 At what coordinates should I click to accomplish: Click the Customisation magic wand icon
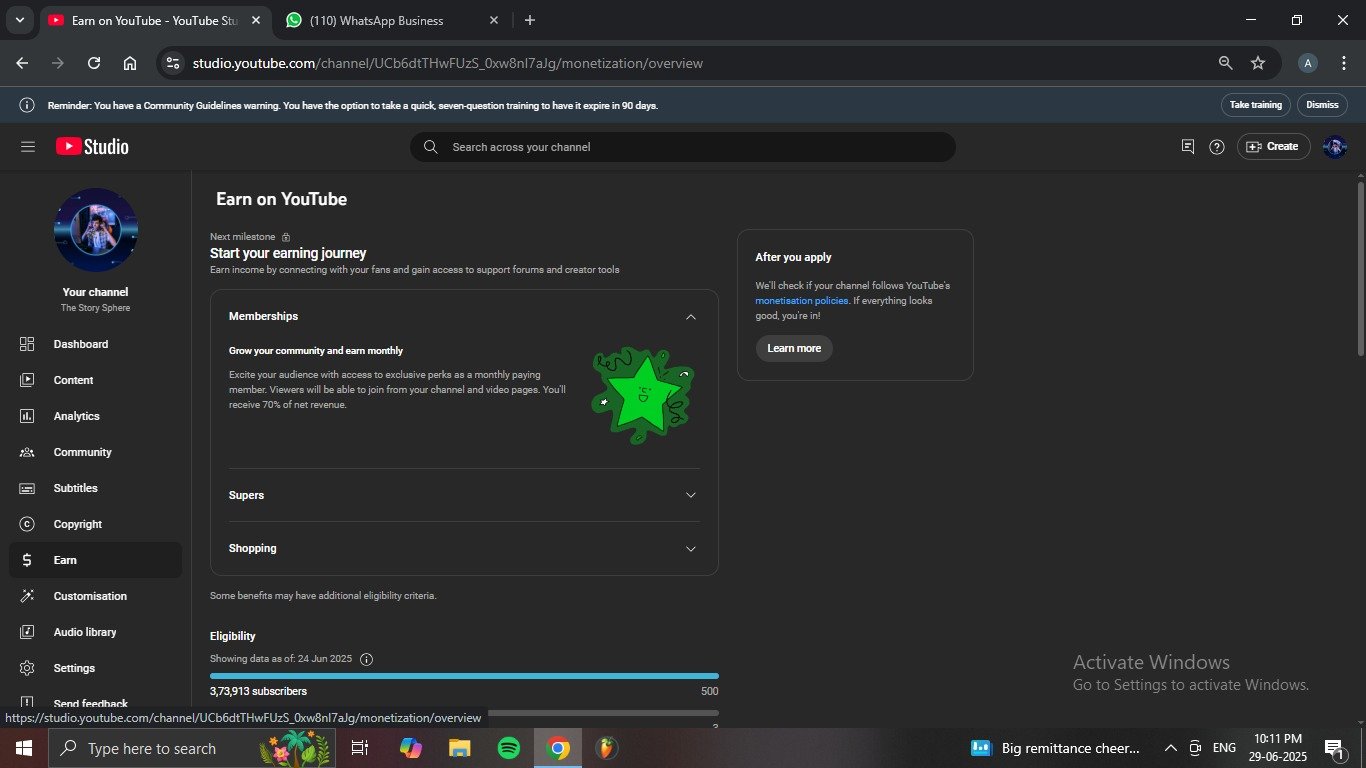(27, 596)
